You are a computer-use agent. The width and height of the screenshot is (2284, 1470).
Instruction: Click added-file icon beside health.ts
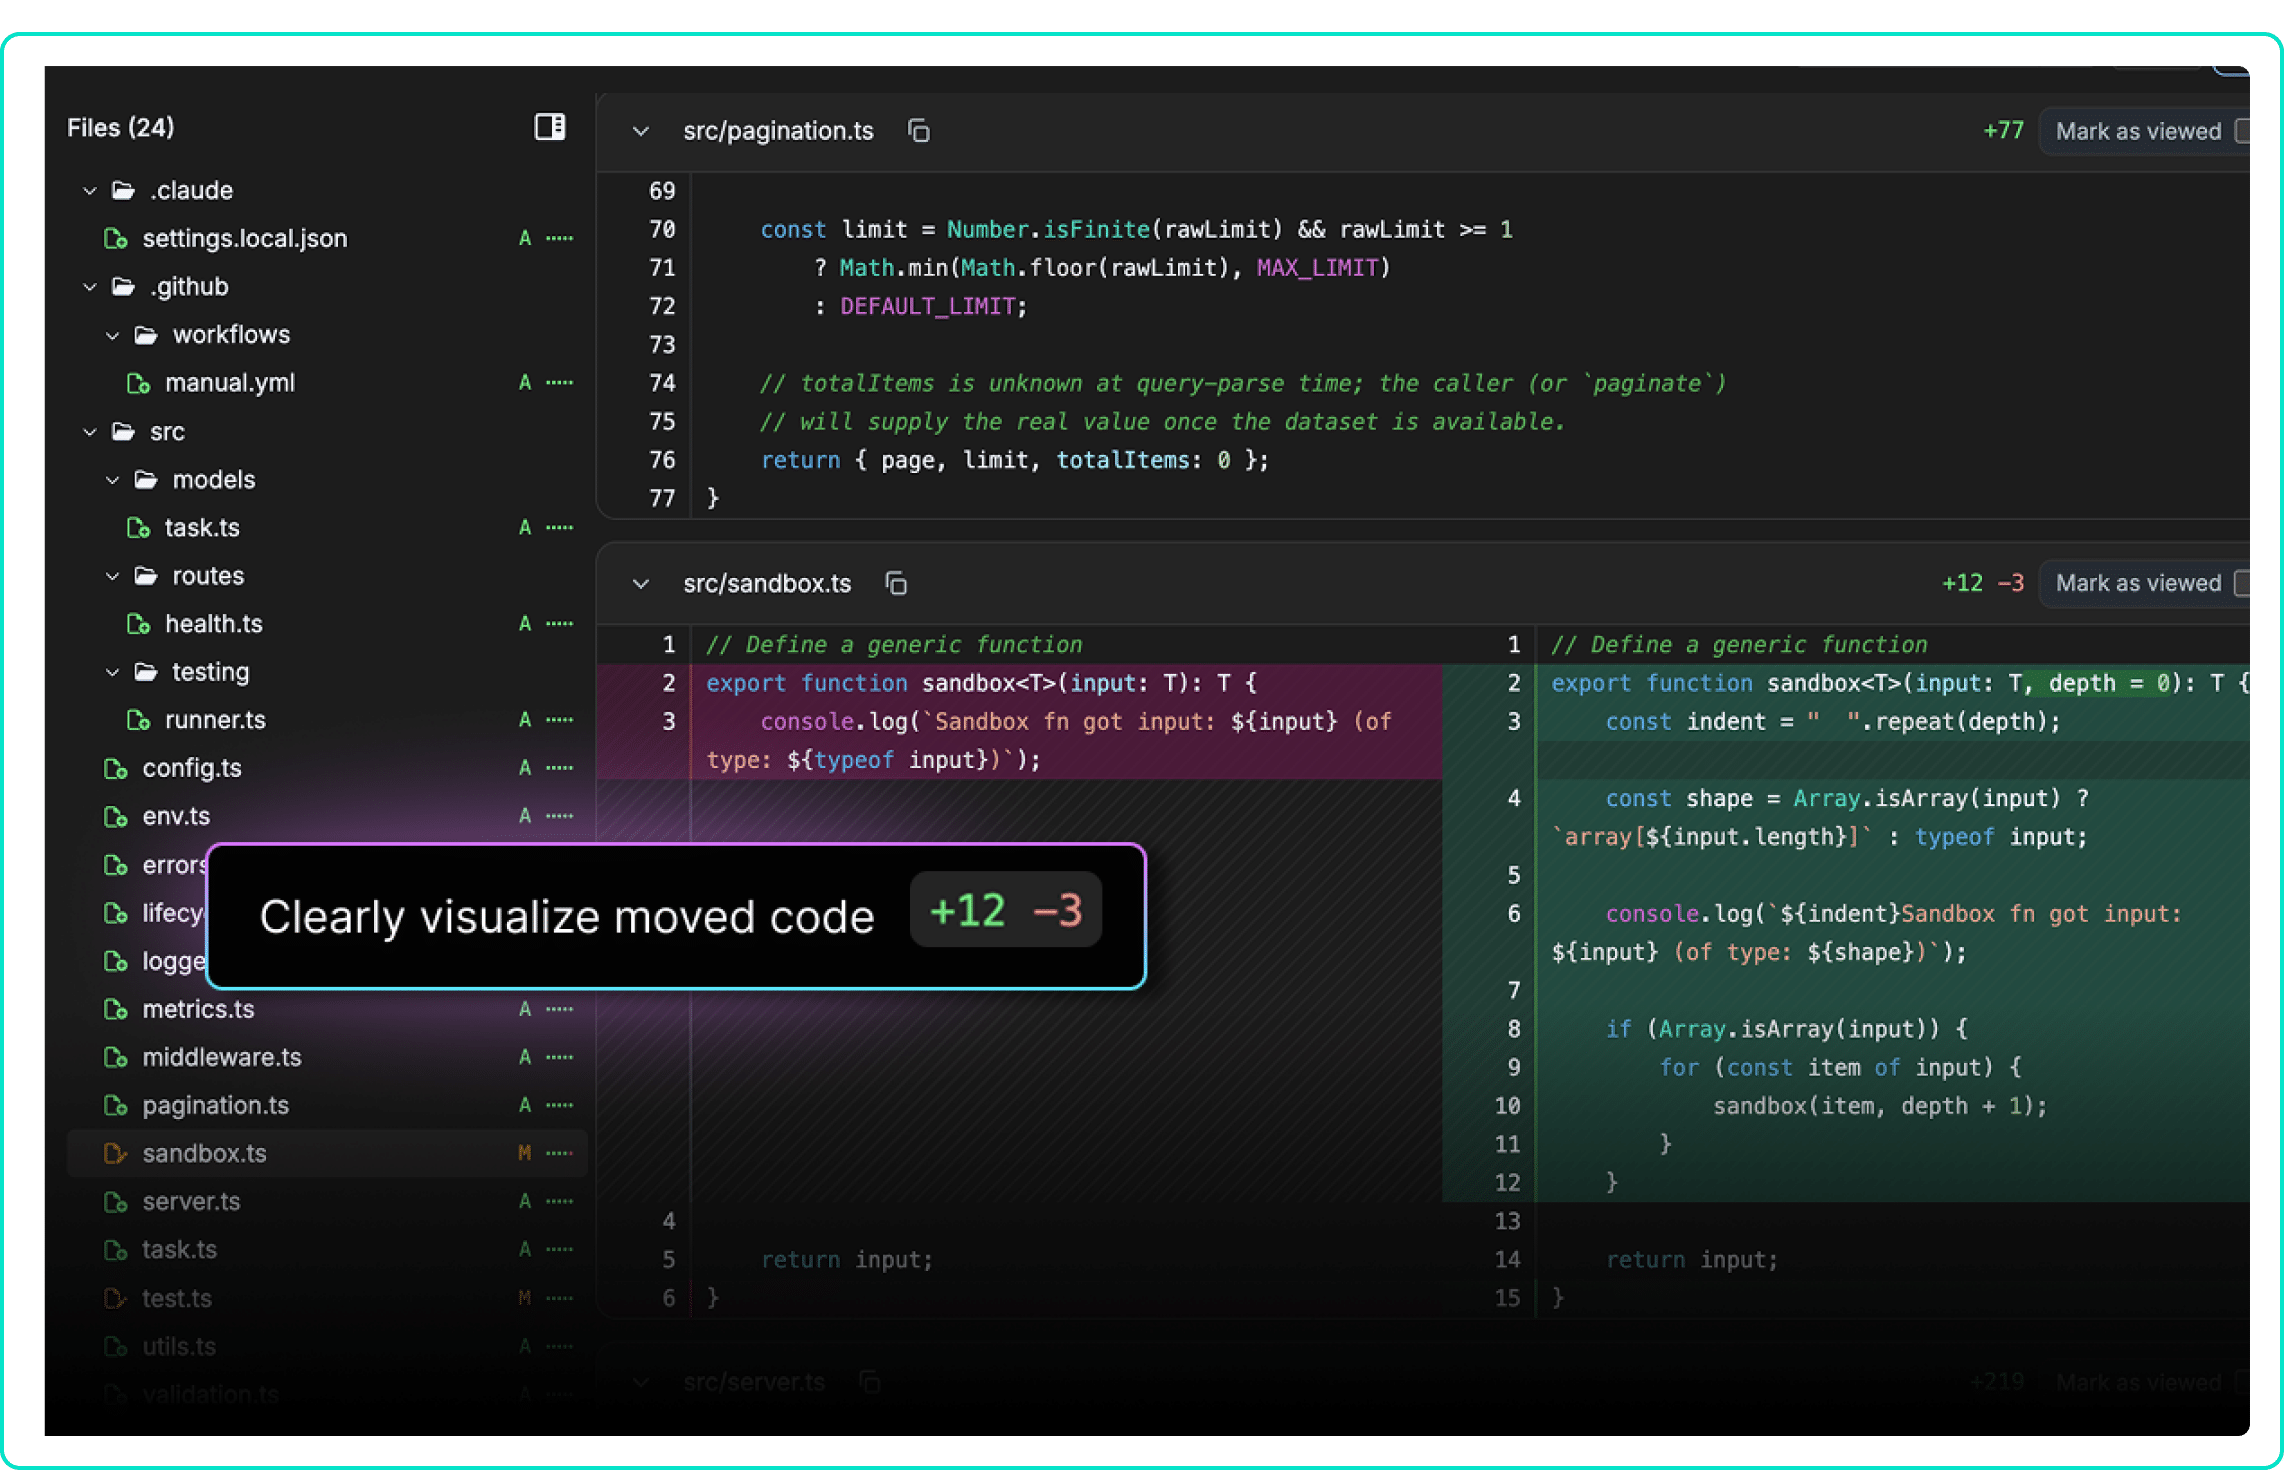click(x=138, y=624)
